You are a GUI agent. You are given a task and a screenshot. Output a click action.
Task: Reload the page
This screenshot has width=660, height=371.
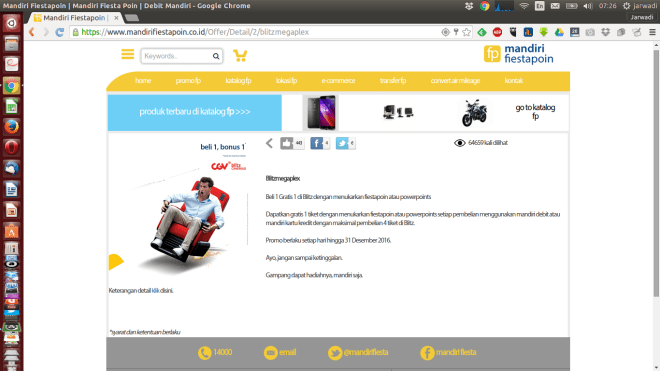pos(60,32)
